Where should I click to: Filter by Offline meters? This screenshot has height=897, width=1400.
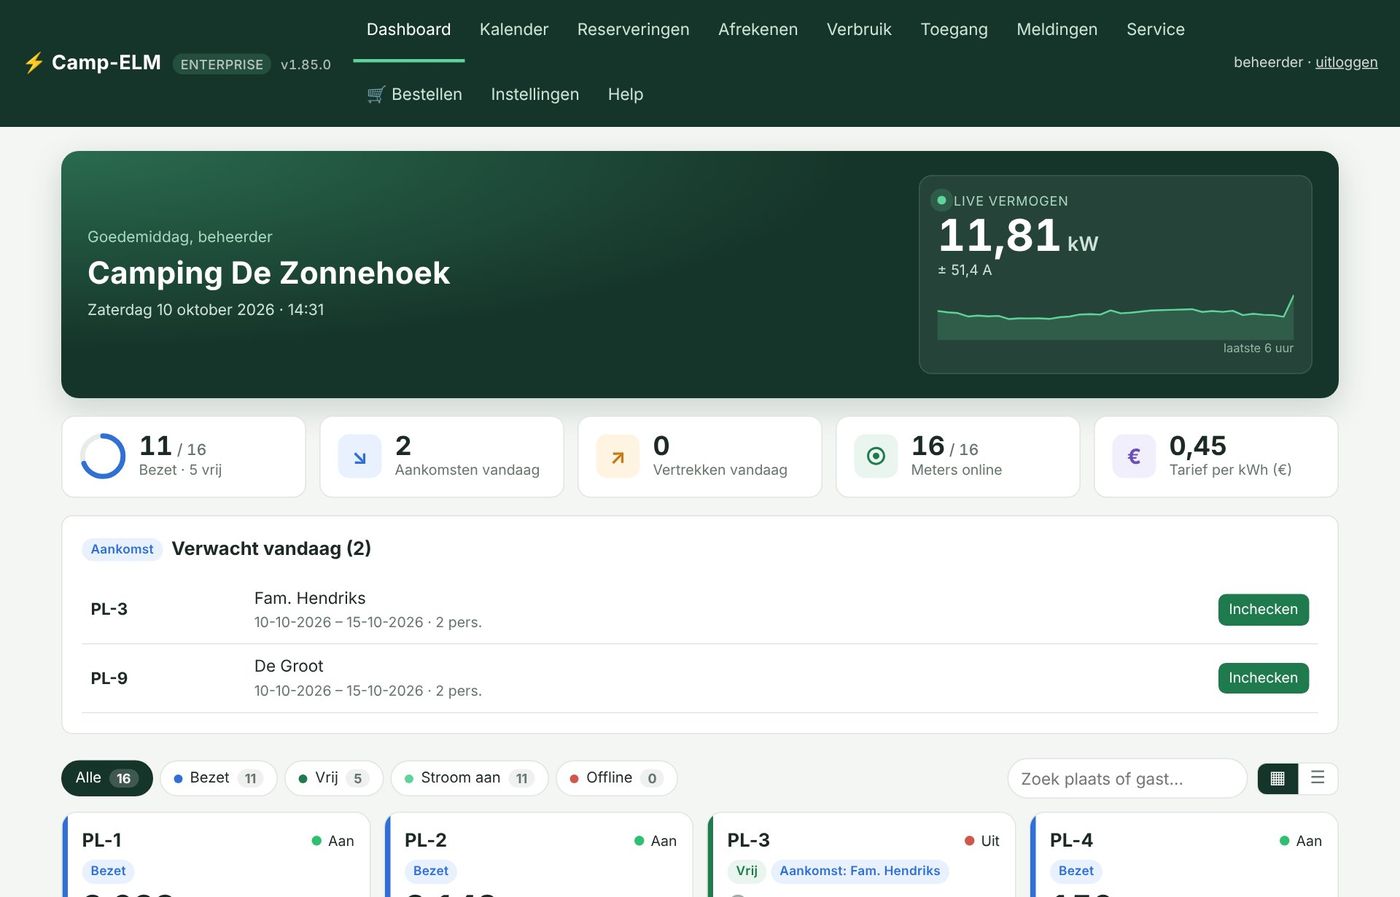tap(616, 778)
